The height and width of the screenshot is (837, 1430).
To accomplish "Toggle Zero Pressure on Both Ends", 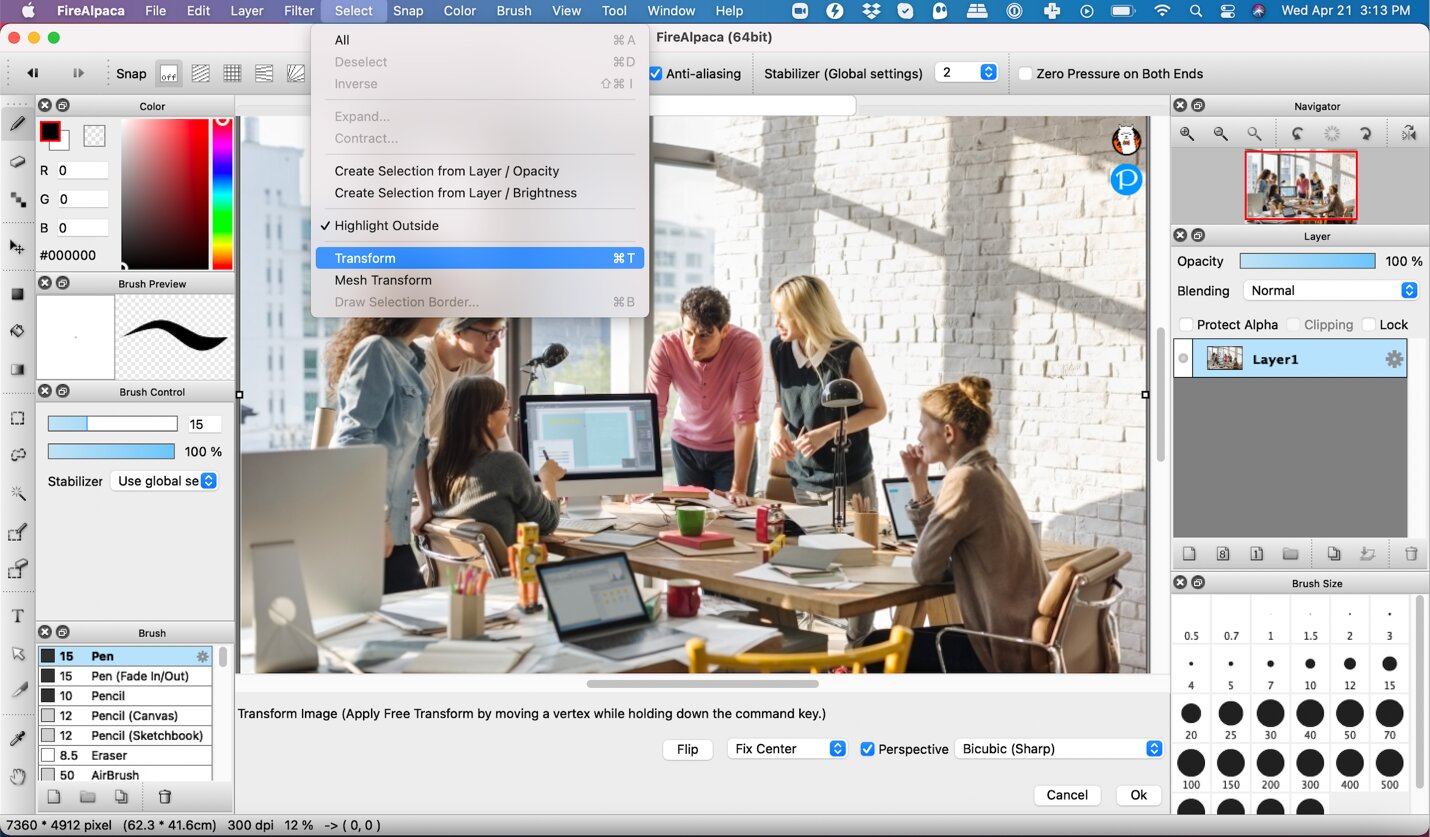I will (1025, 74).
